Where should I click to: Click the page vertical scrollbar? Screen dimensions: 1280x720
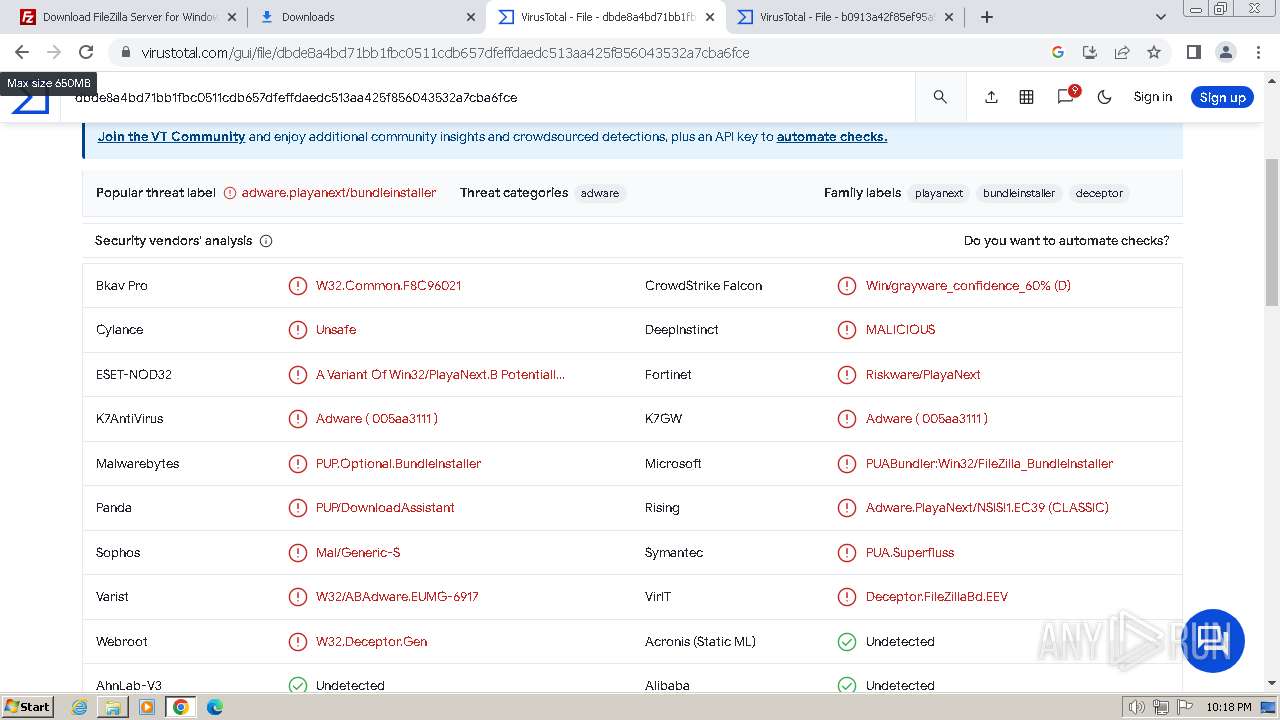click(x=1272, y=232)
